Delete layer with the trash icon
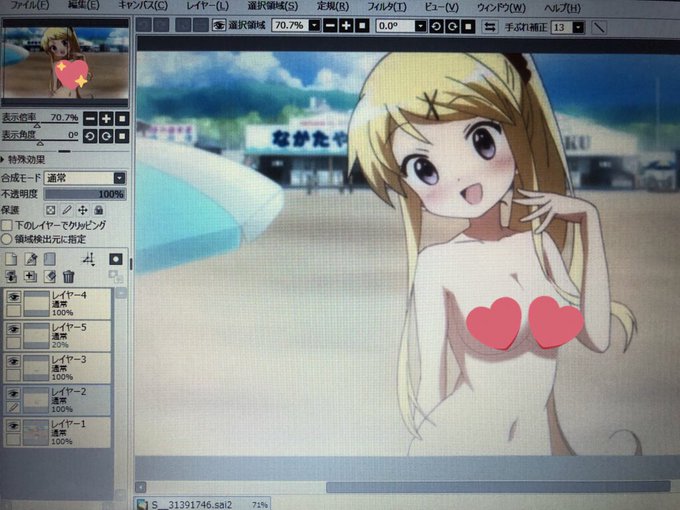680x510 pixels. (69, 276)
